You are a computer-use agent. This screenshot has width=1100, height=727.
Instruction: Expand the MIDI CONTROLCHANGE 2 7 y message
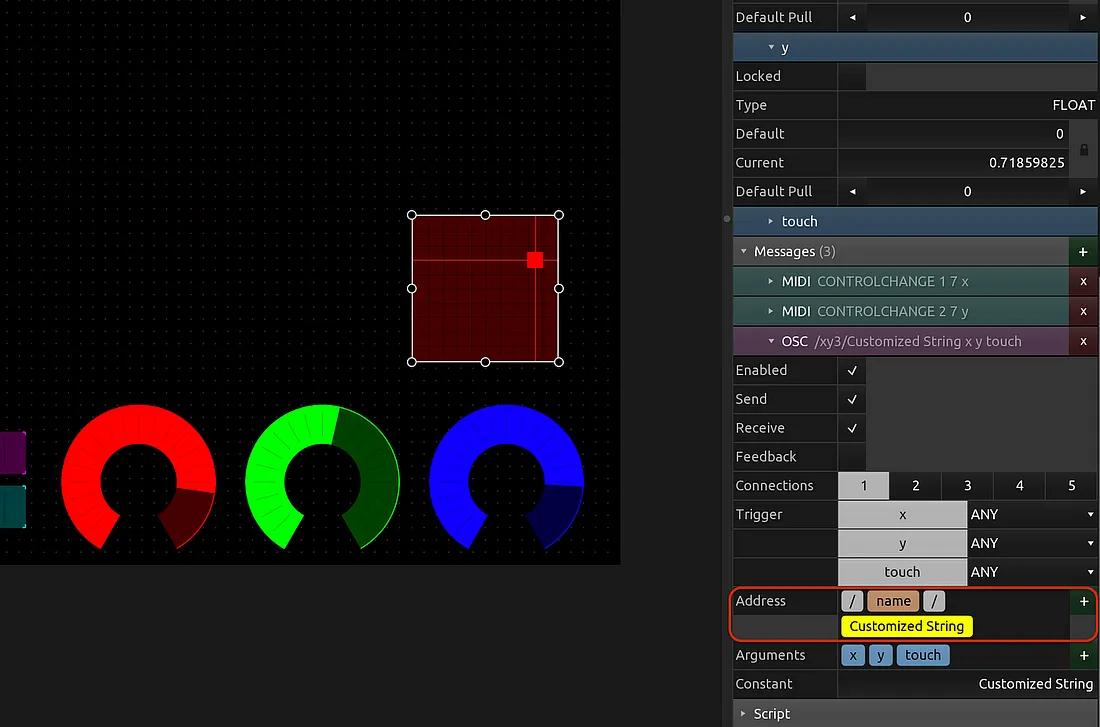tap(771, 312)
